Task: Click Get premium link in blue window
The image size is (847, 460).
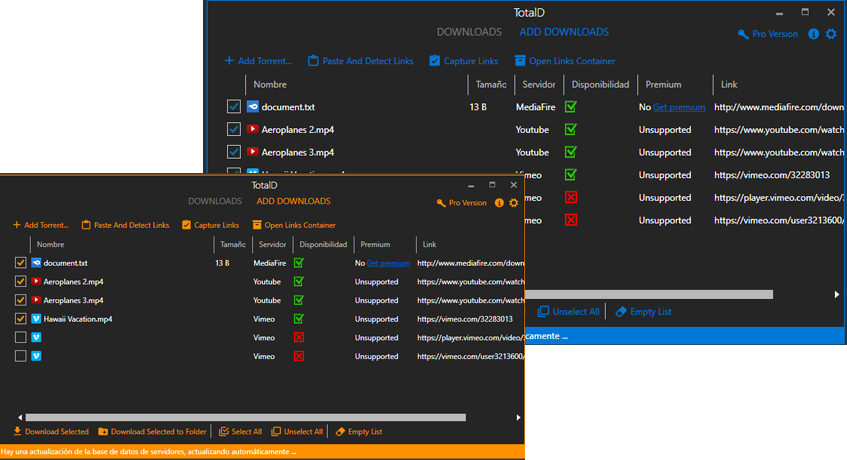Action: coord(679,107)
